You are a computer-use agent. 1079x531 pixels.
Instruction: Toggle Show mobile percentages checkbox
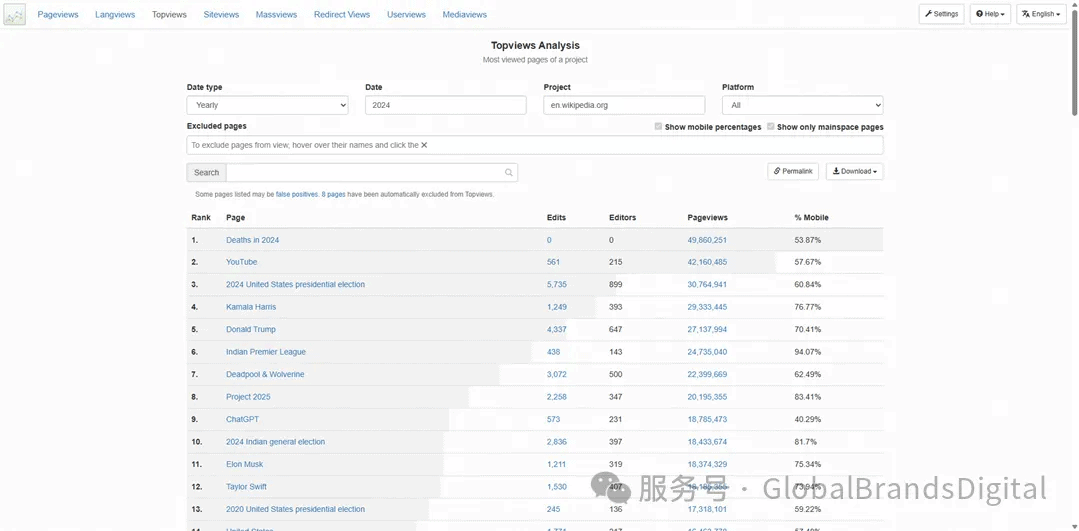659,127
